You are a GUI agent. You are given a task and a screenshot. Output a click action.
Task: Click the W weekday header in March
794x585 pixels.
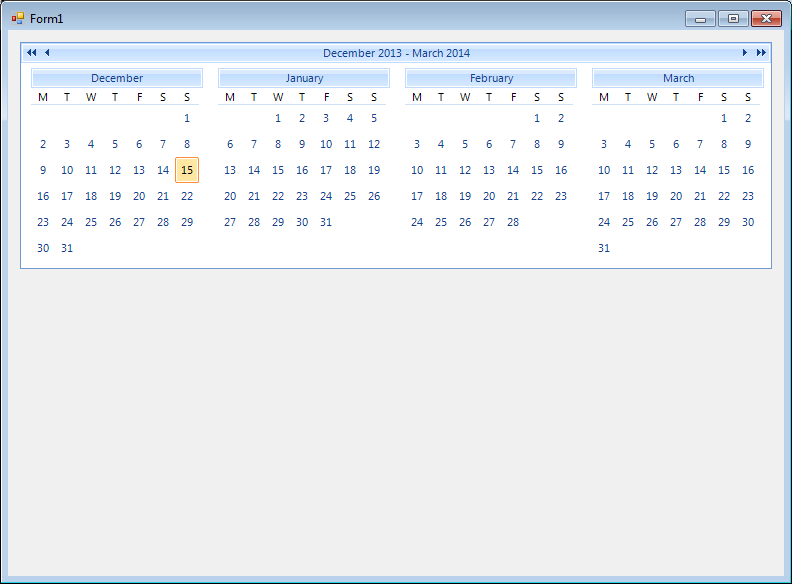[x=652, y=97]
